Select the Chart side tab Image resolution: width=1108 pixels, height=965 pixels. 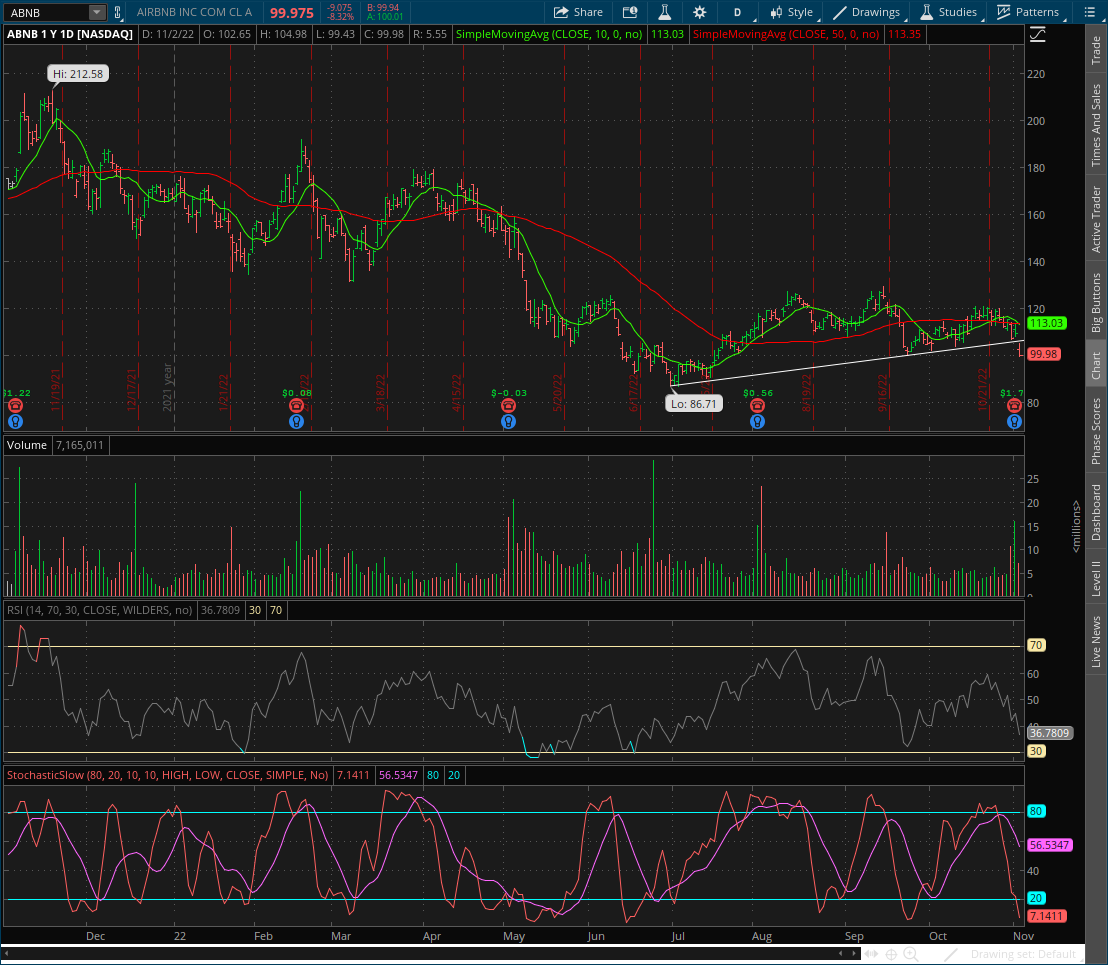pyautogui.click(x=1096, y=366)
